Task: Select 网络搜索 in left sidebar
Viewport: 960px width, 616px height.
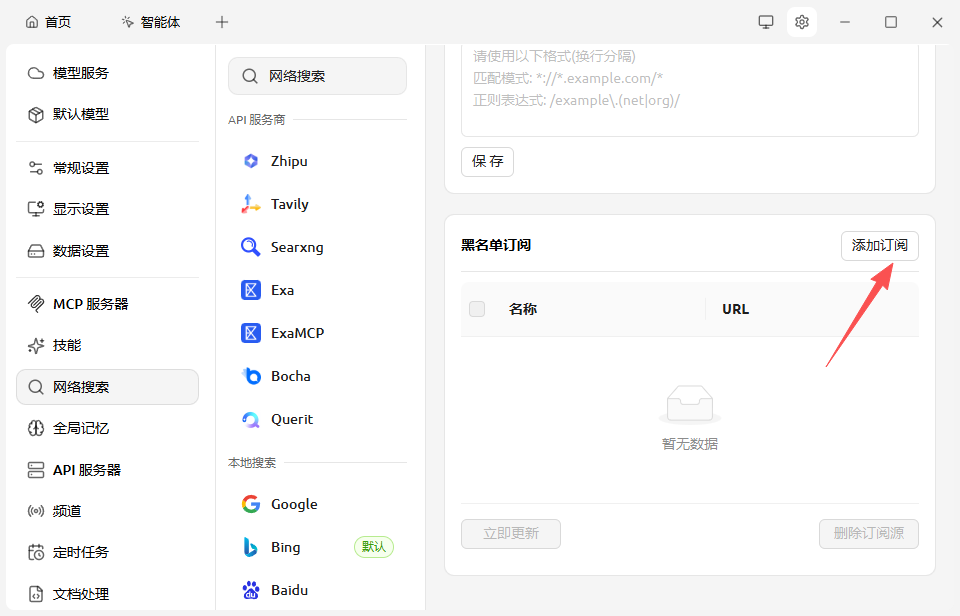Action: (x=108, y=387)
